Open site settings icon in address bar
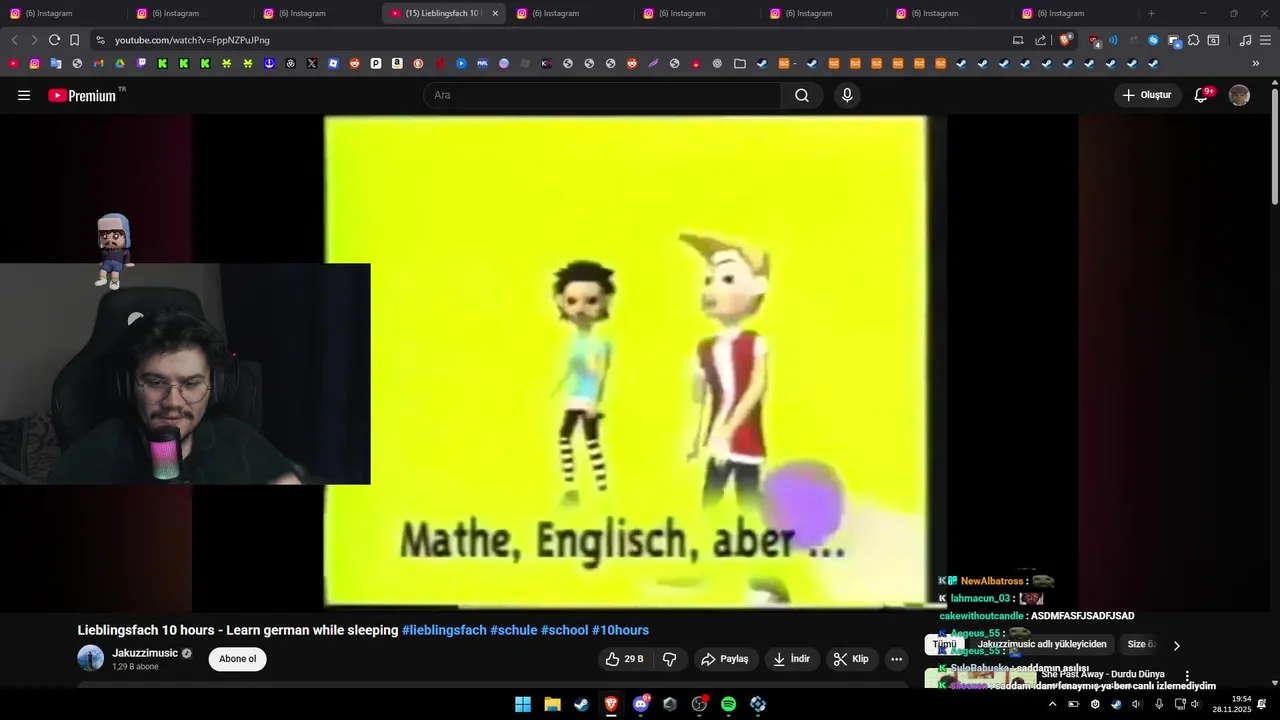This screenshot has width=1280, height=720. [x=100, y=40]
